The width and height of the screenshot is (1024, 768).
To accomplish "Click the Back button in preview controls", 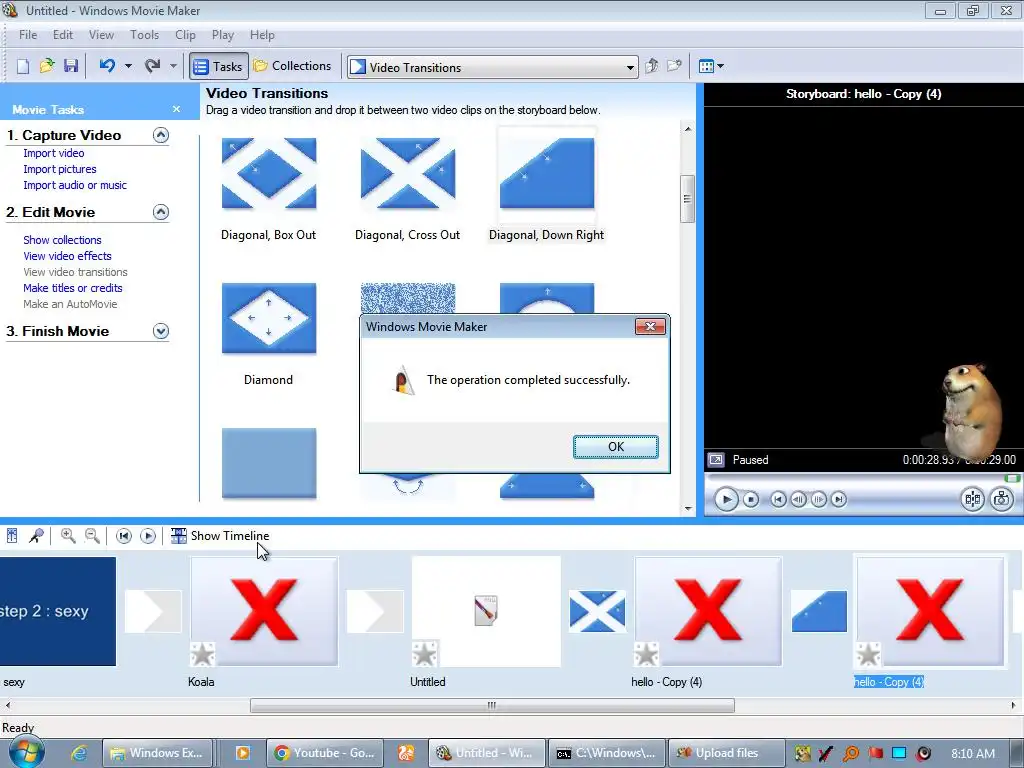I will pos(778,500).
